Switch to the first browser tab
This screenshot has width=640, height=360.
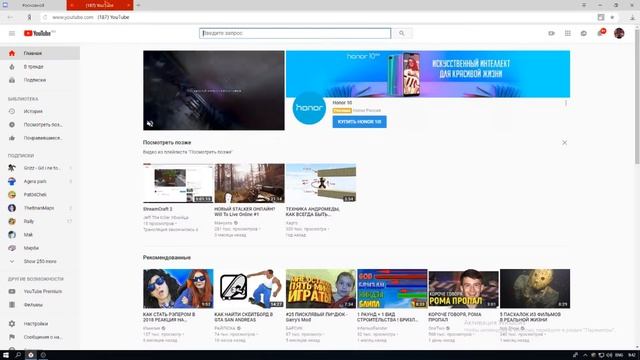tap(33, 5)
